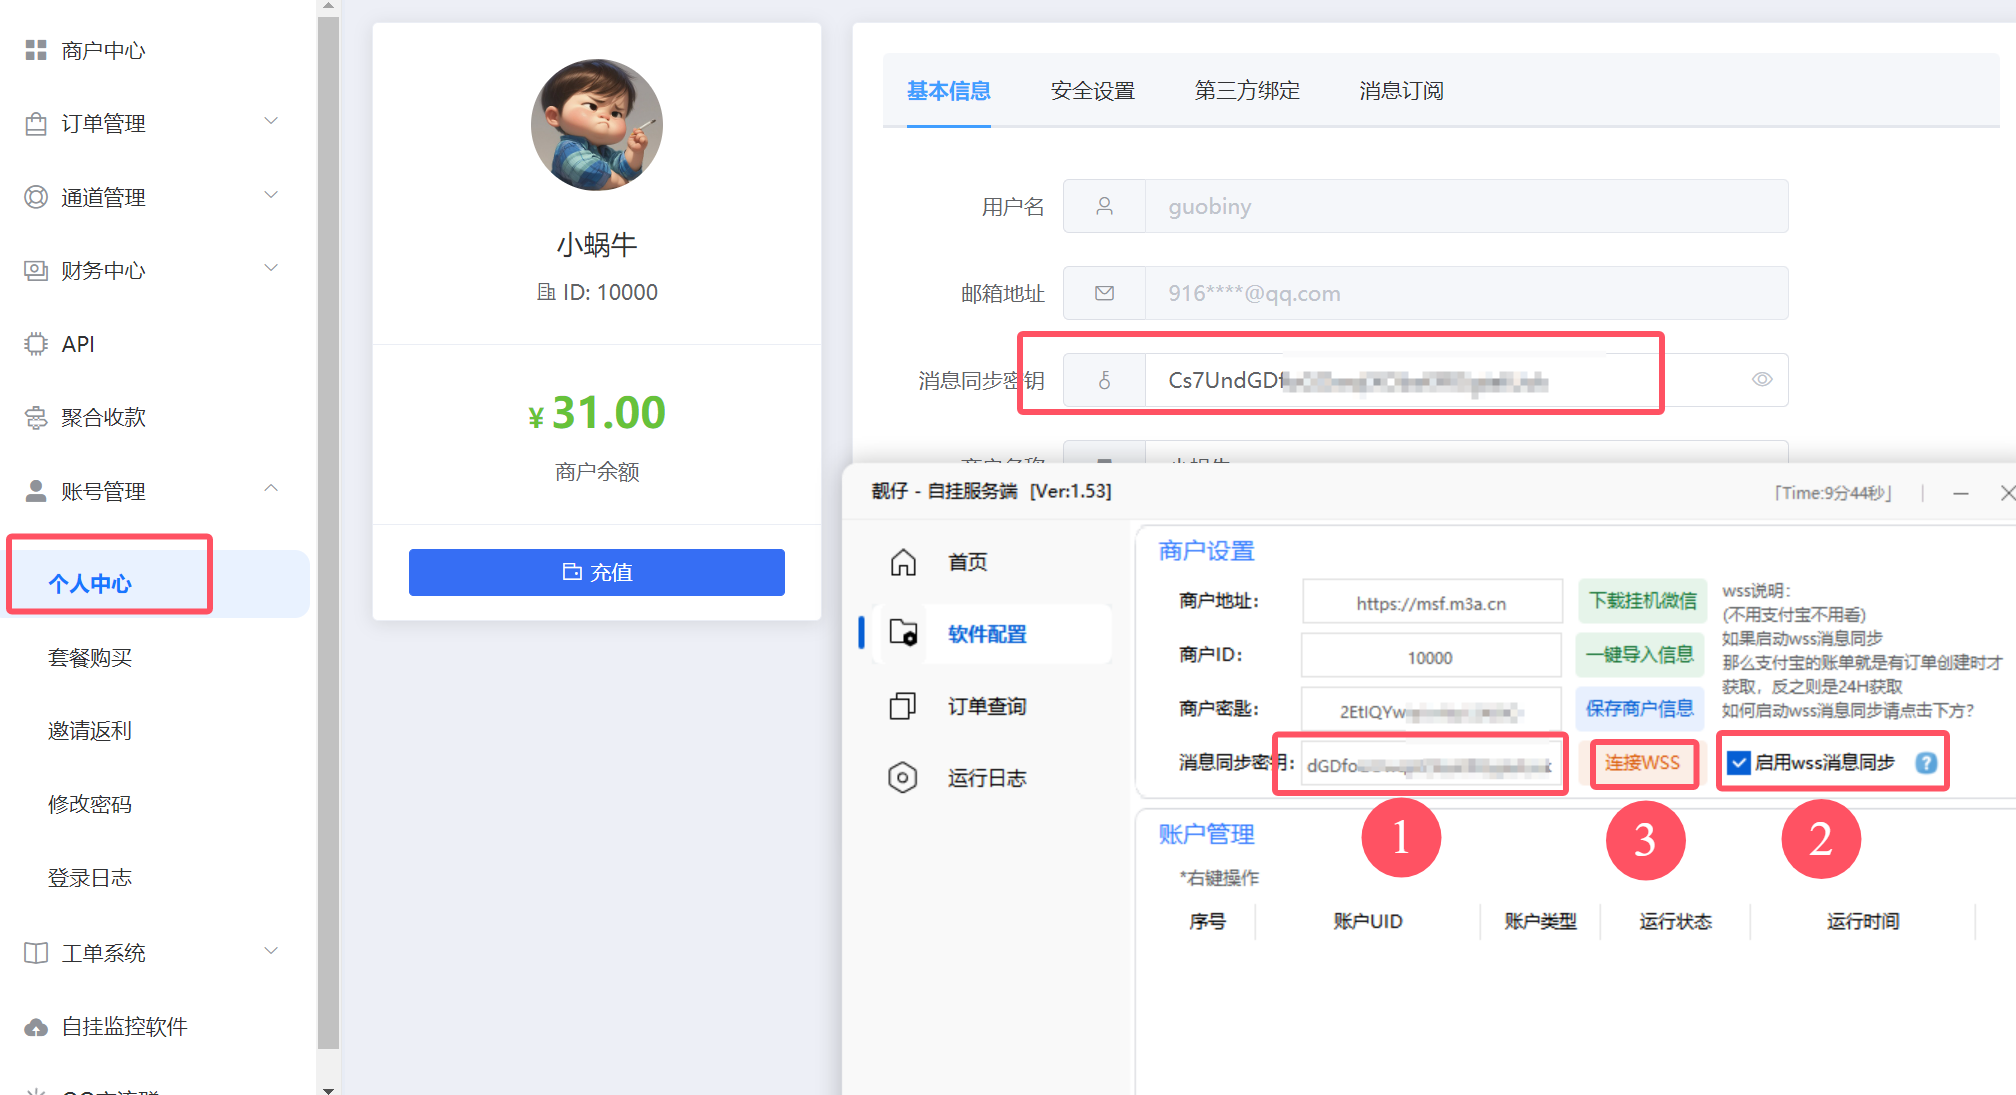Click 连接WSS button
Screen dimensions: 2016x1095
(x=1643, y=763)
